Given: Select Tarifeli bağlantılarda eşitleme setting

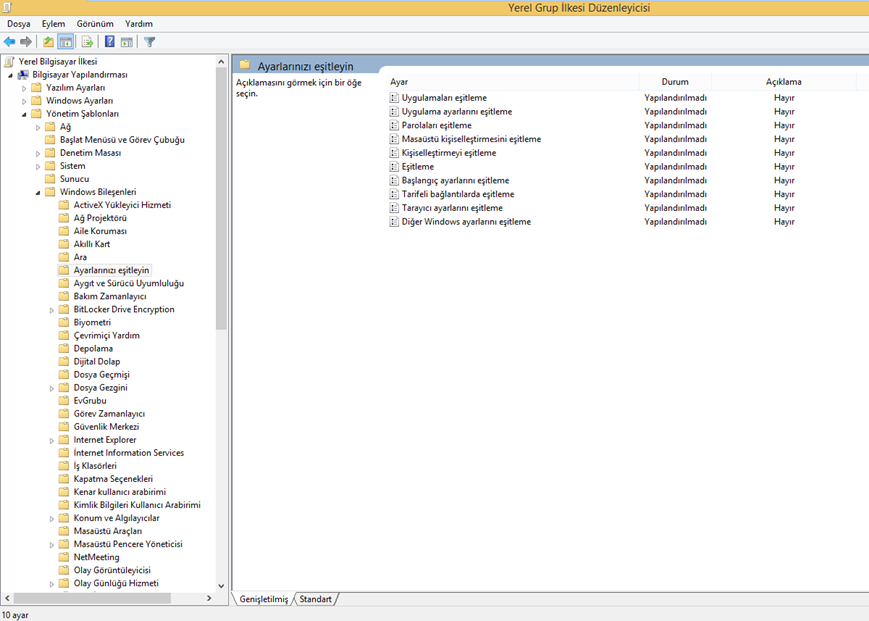Looking at the screenshot, I should (x=458, y=194).
